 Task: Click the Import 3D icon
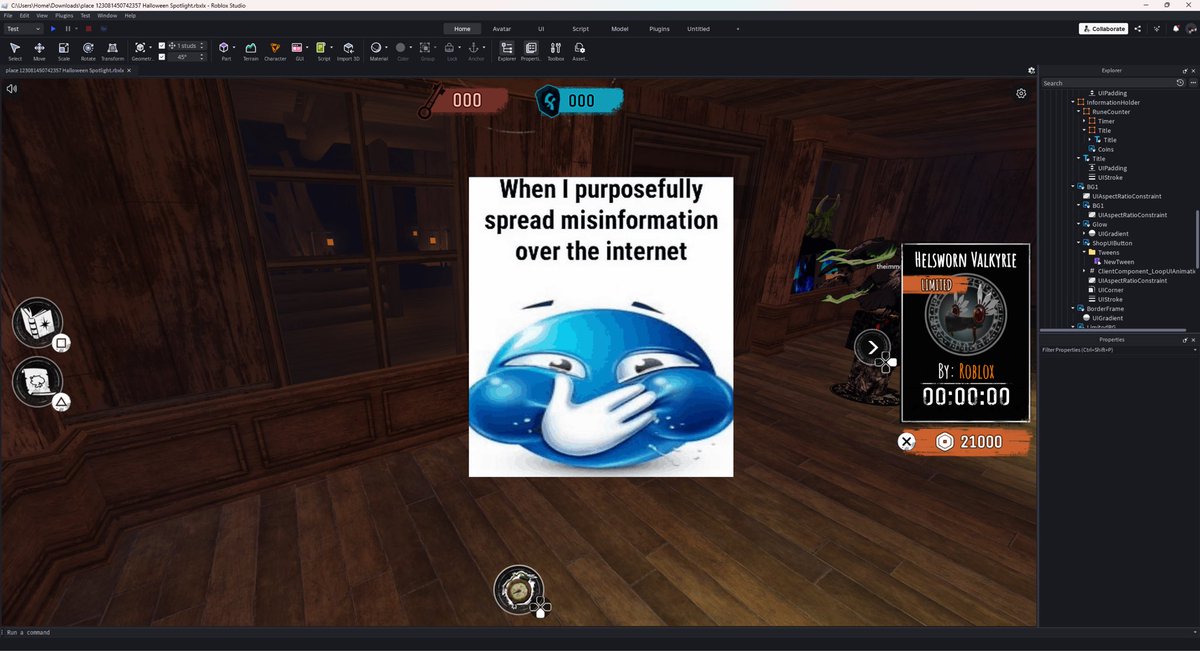coord(348,51)
